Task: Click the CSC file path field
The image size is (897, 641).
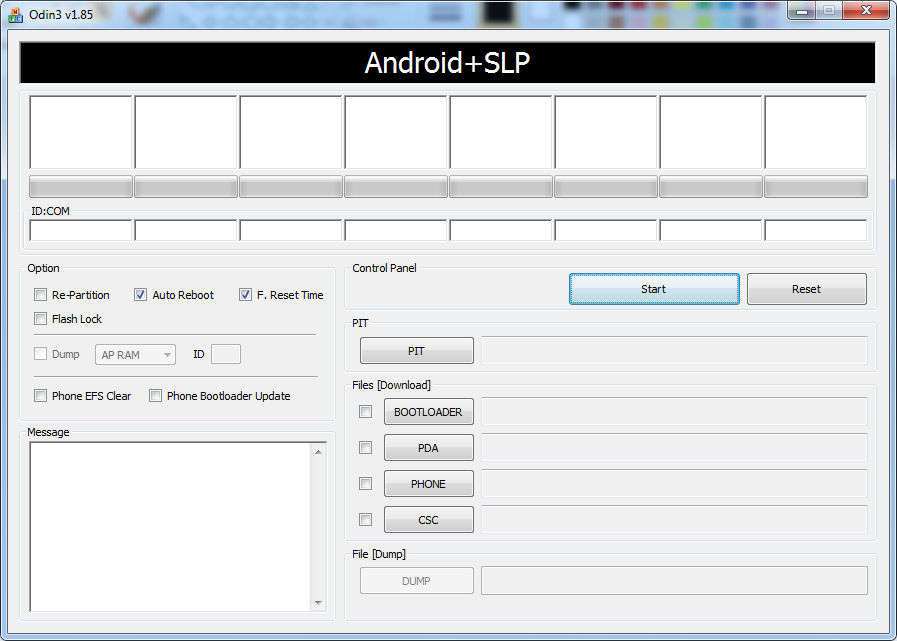Action: 674,520
